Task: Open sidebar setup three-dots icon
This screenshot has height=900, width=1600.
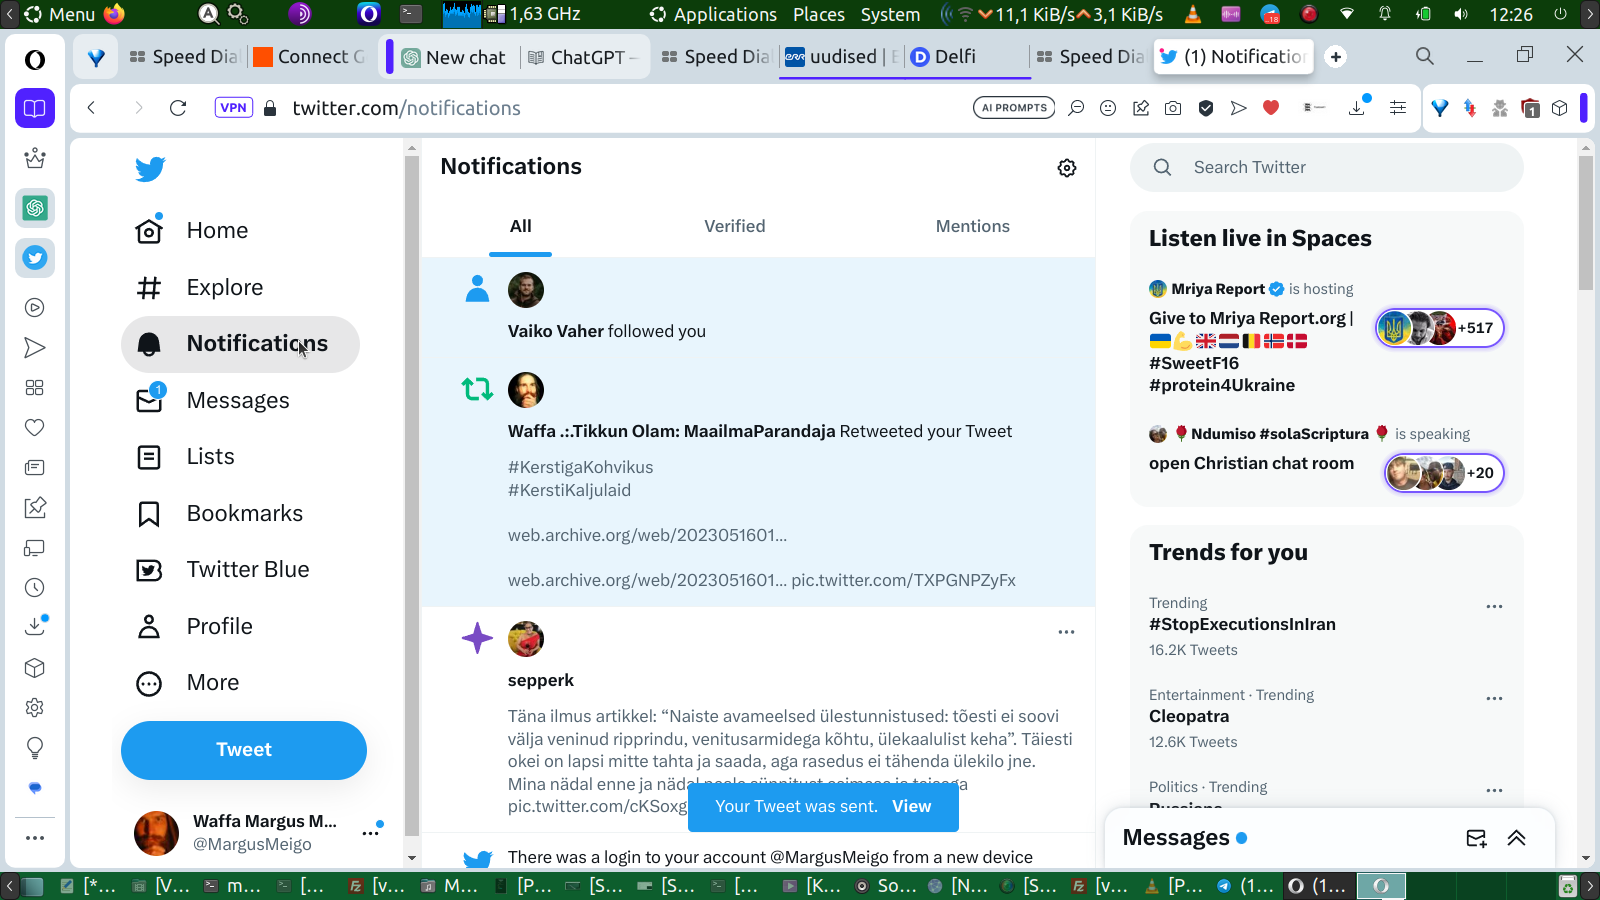Action: point(35,838)
